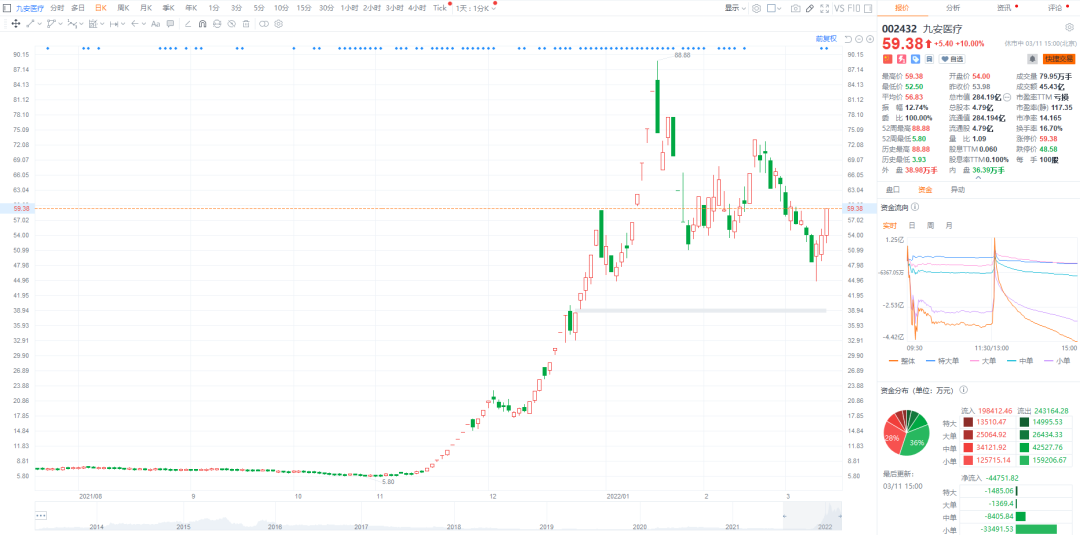Select the 异动 tab in side panel
This screenshot has height=535, width=1080.
pos(957,189)
